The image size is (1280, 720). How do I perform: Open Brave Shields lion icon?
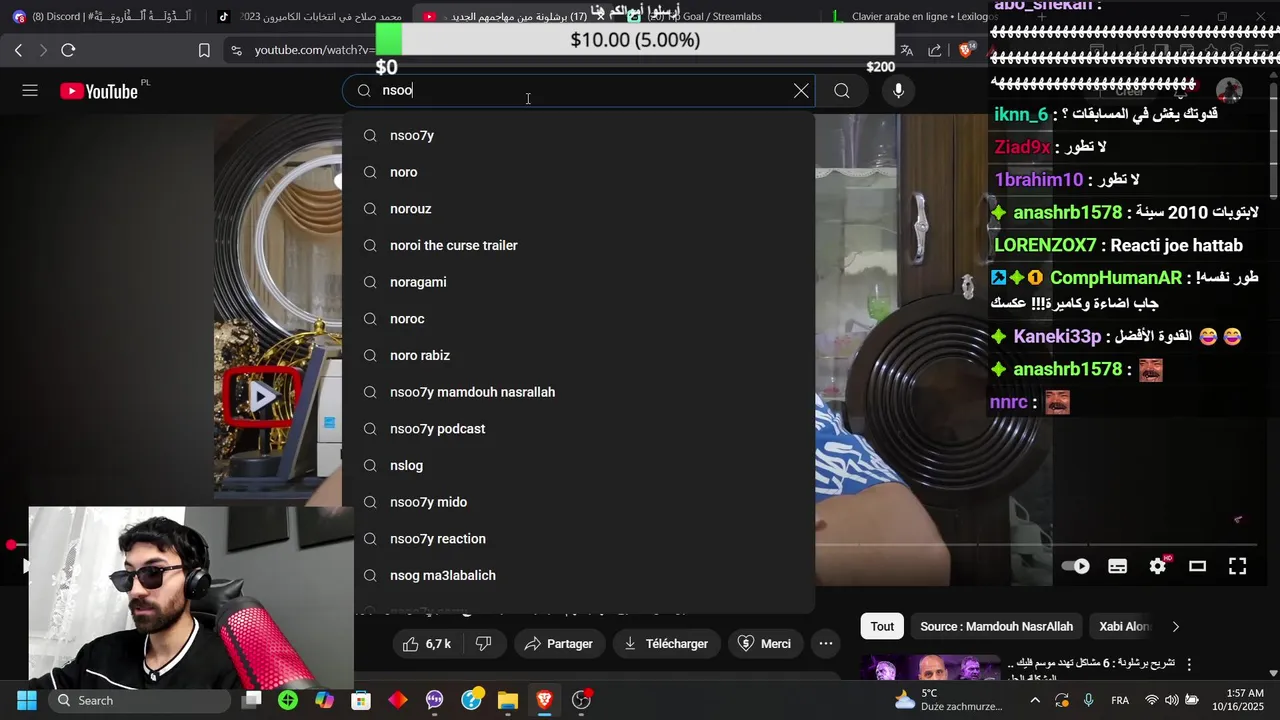966,50
